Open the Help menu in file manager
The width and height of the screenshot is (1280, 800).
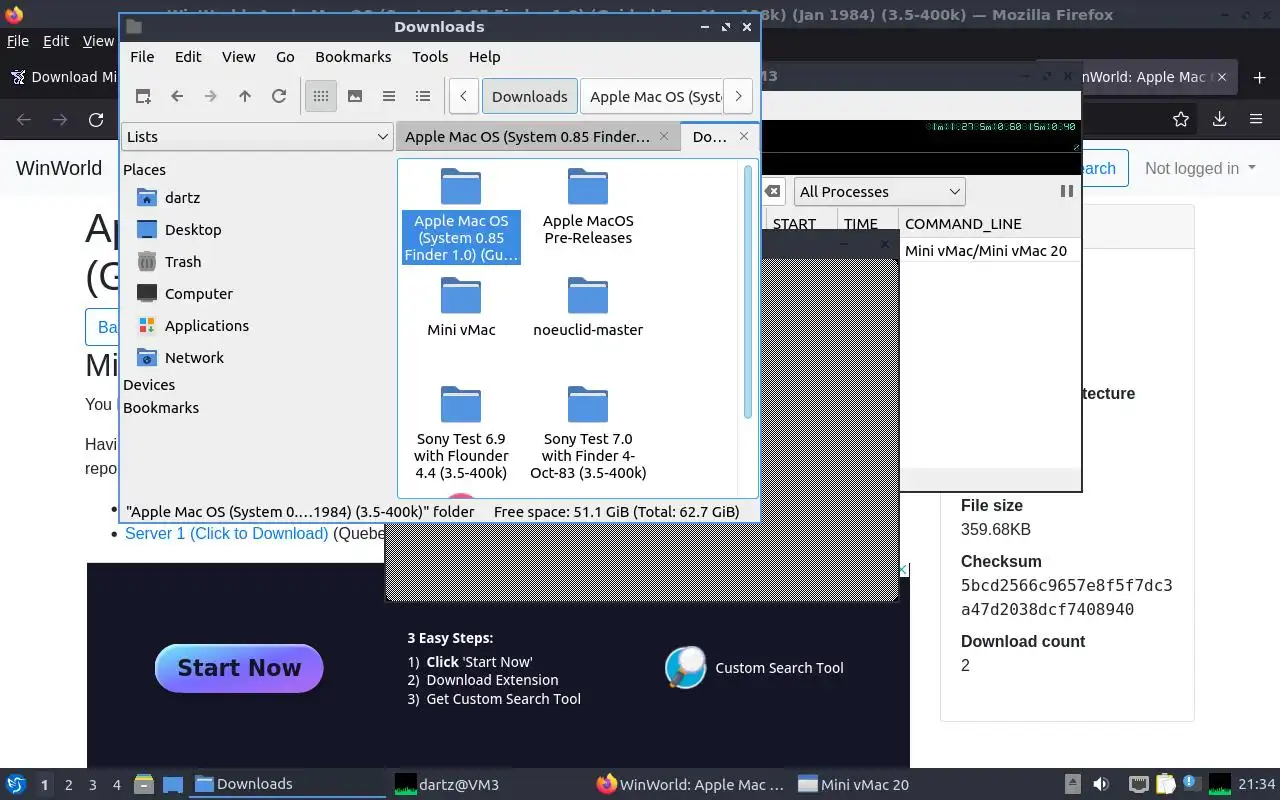484,57
